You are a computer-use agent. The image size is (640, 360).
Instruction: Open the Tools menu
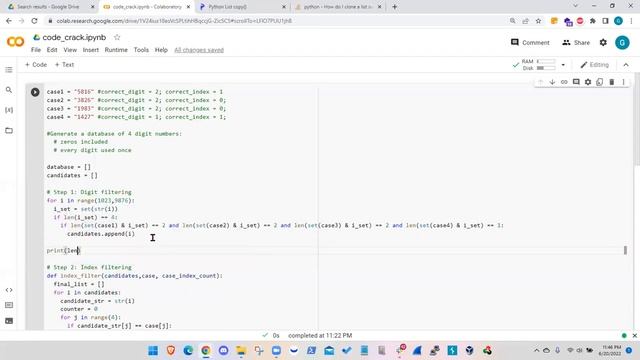(x=141, y=50)
